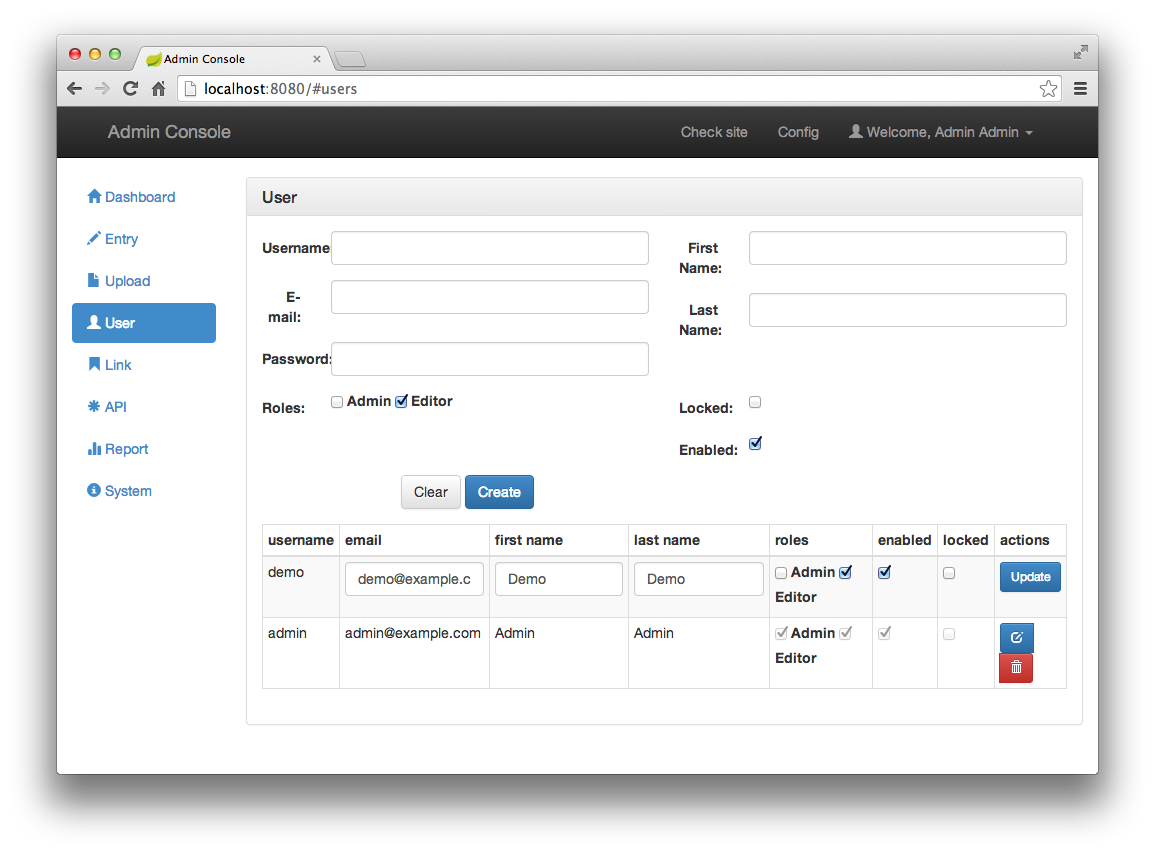Click demo row email input field
This screenshot has height=853, width=1155.
point(414,579)
